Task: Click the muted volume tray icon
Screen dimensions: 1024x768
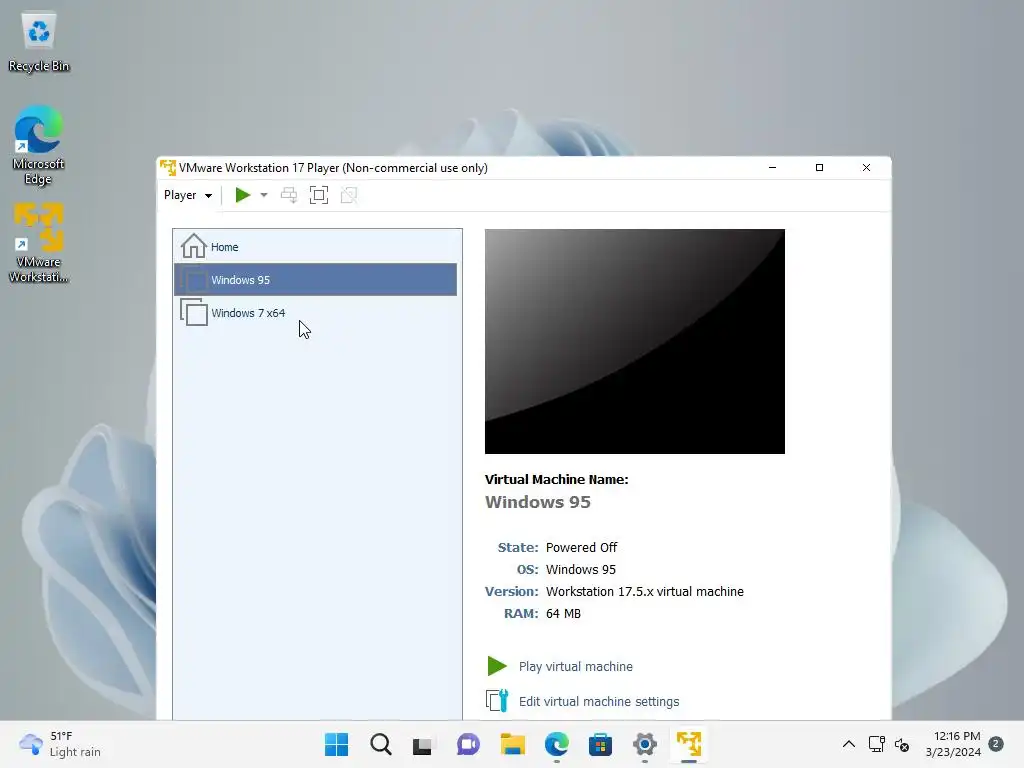Action: 902,744
